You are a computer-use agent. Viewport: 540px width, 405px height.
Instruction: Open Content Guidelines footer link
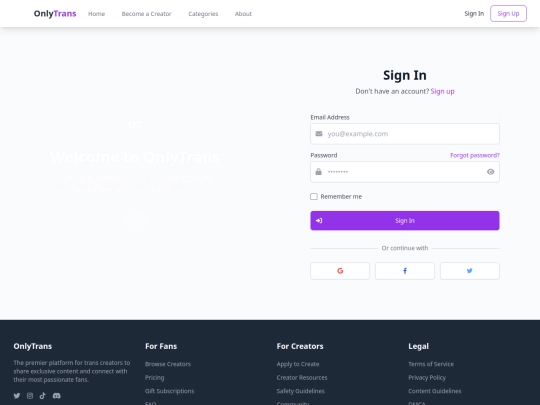435,391
